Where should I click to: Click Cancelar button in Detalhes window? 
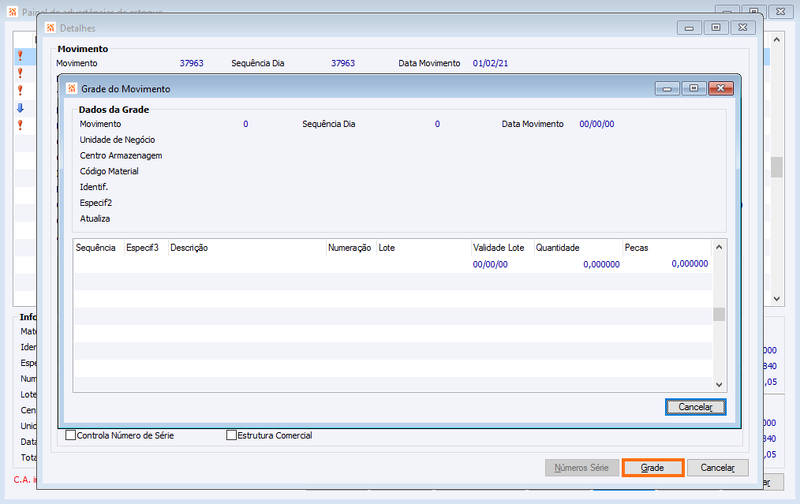tap(717, 467)
